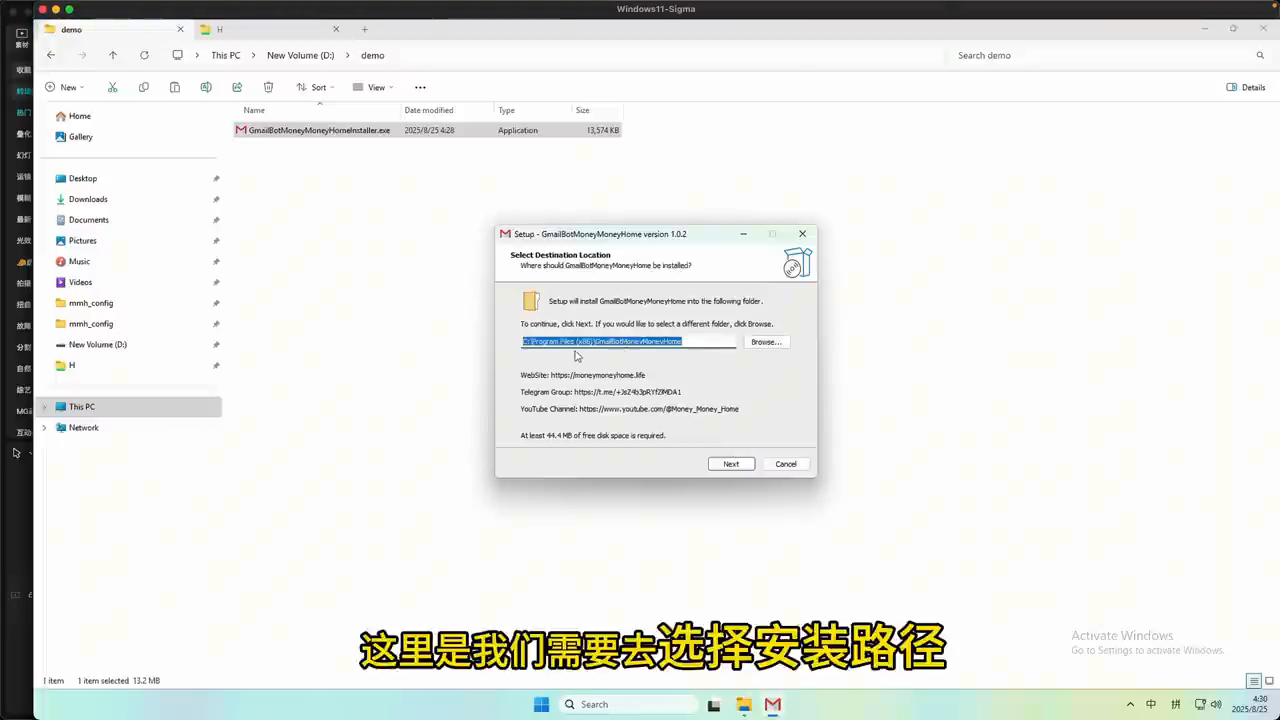Click the Delete trash icon

(x=268, y=87)
